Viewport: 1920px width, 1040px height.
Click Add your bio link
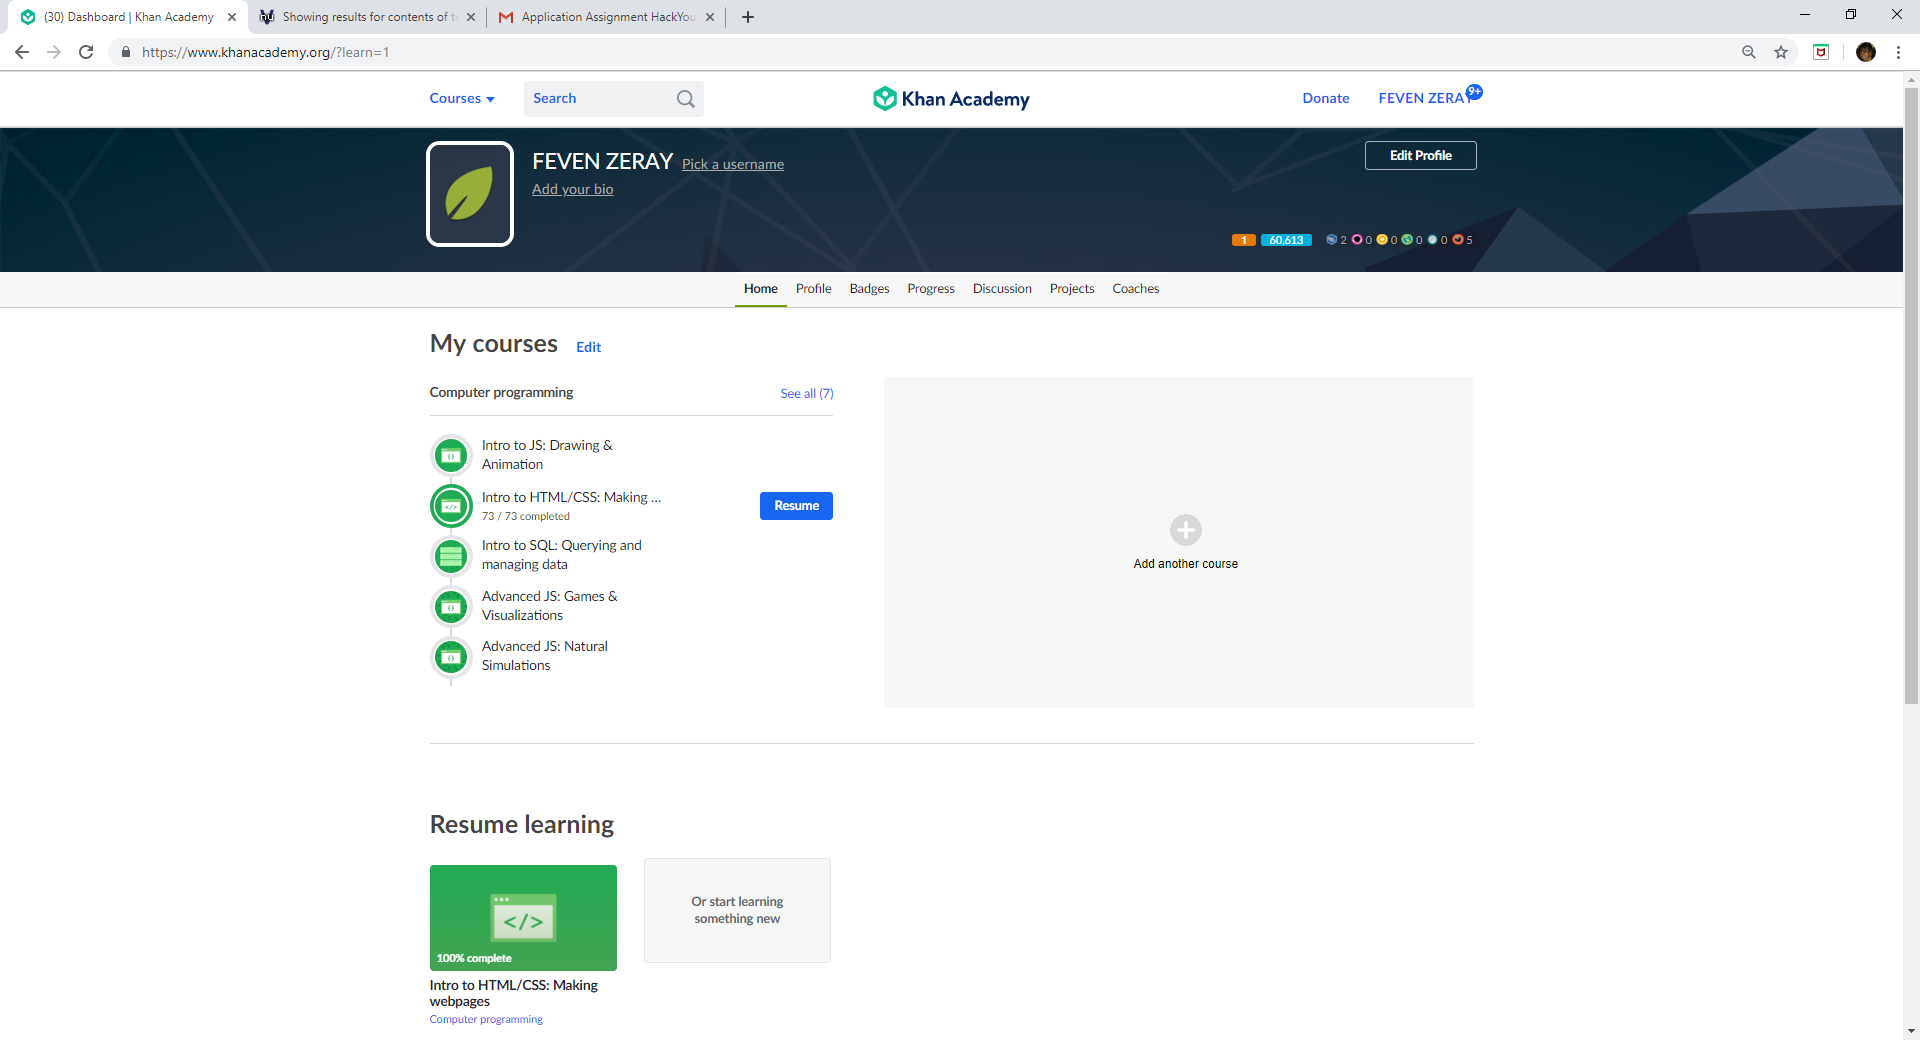coord(573,189)
